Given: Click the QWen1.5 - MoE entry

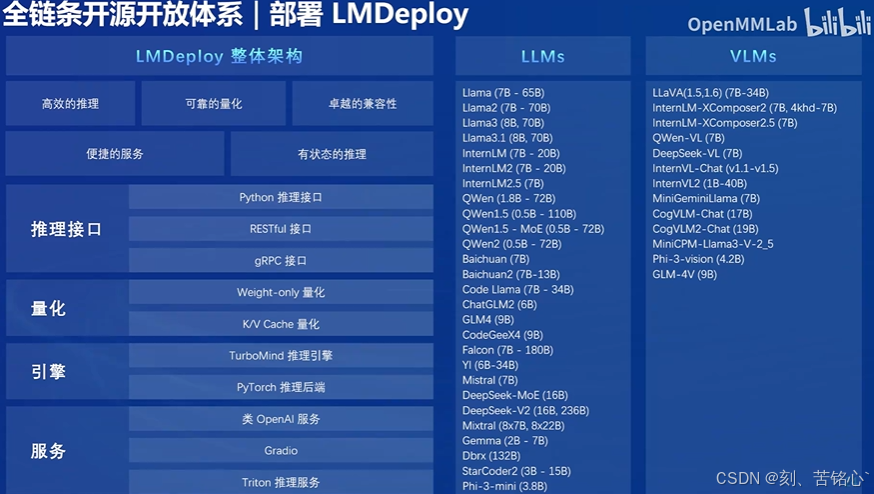Looking at the screenshot, I should click(x=533, y=229).
